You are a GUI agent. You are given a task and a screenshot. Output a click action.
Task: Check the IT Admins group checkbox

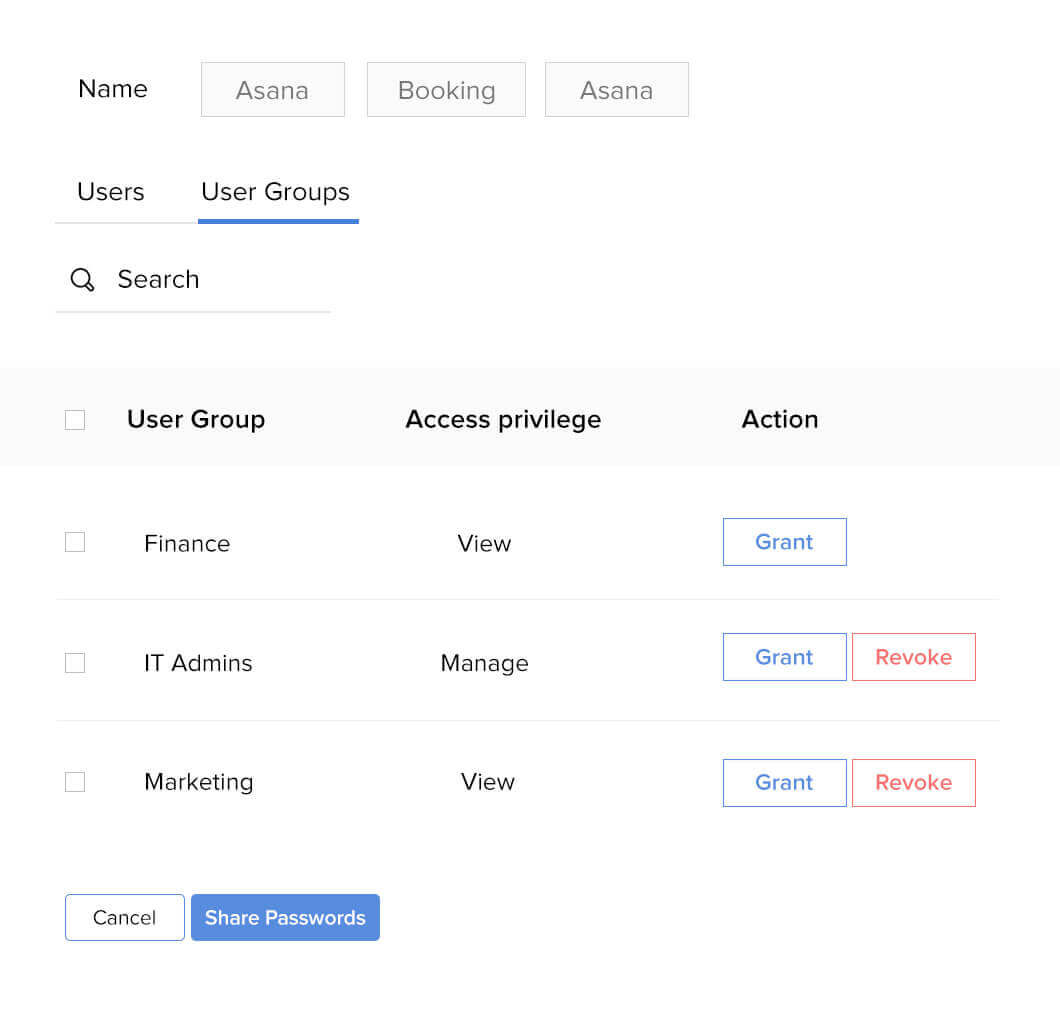tap(75, 662)
